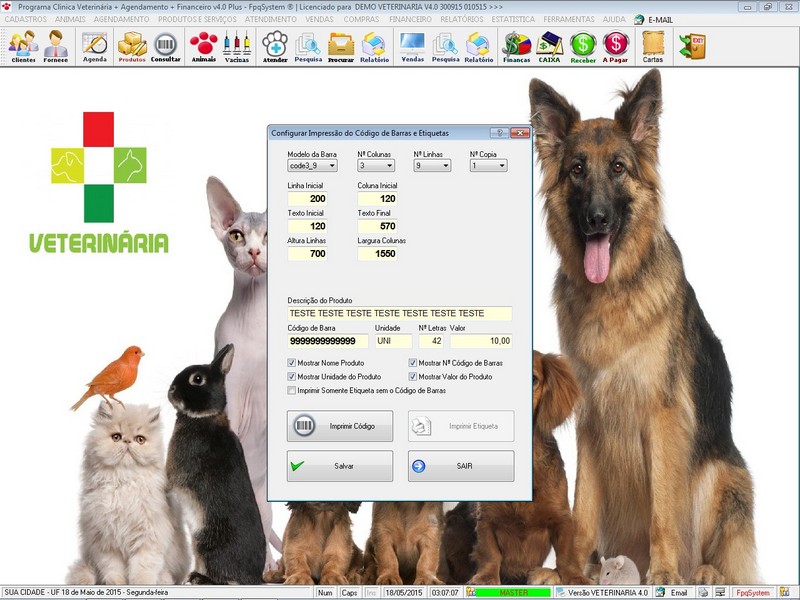Click Pesquisa icon next to Atender
Screen dimensions: 800x600
pos(308,46)
